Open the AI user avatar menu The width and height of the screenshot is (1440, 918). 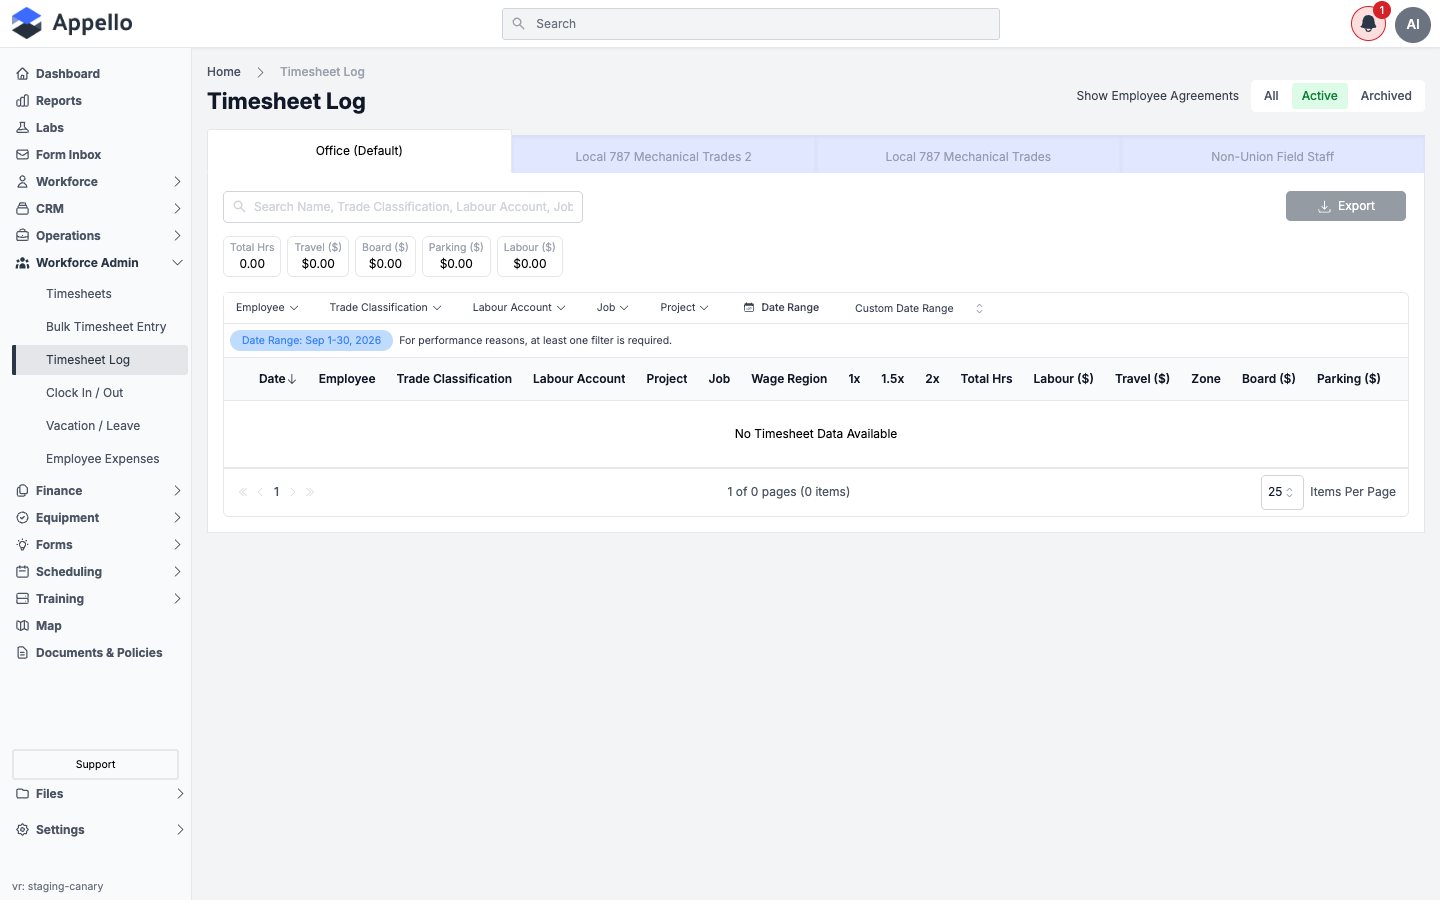[1413, 24]
